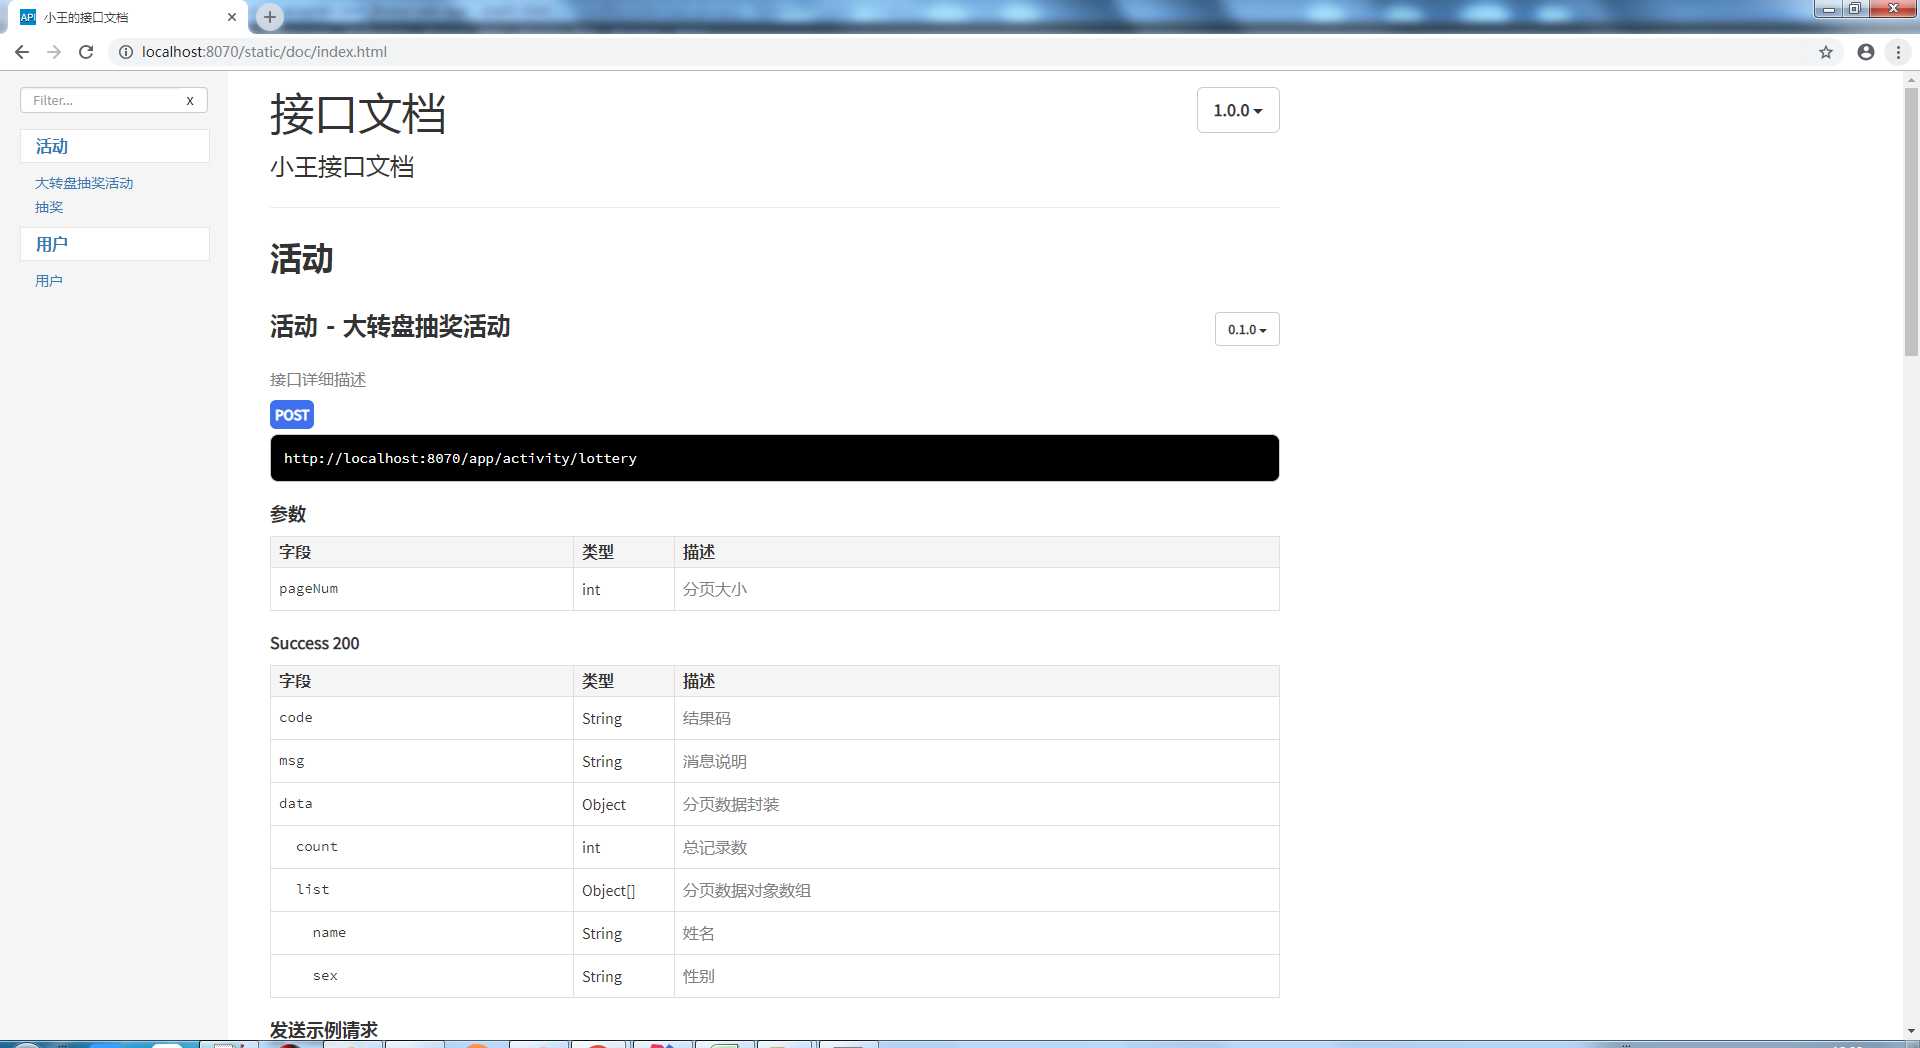Go back to the previous page

pos(22,52)
